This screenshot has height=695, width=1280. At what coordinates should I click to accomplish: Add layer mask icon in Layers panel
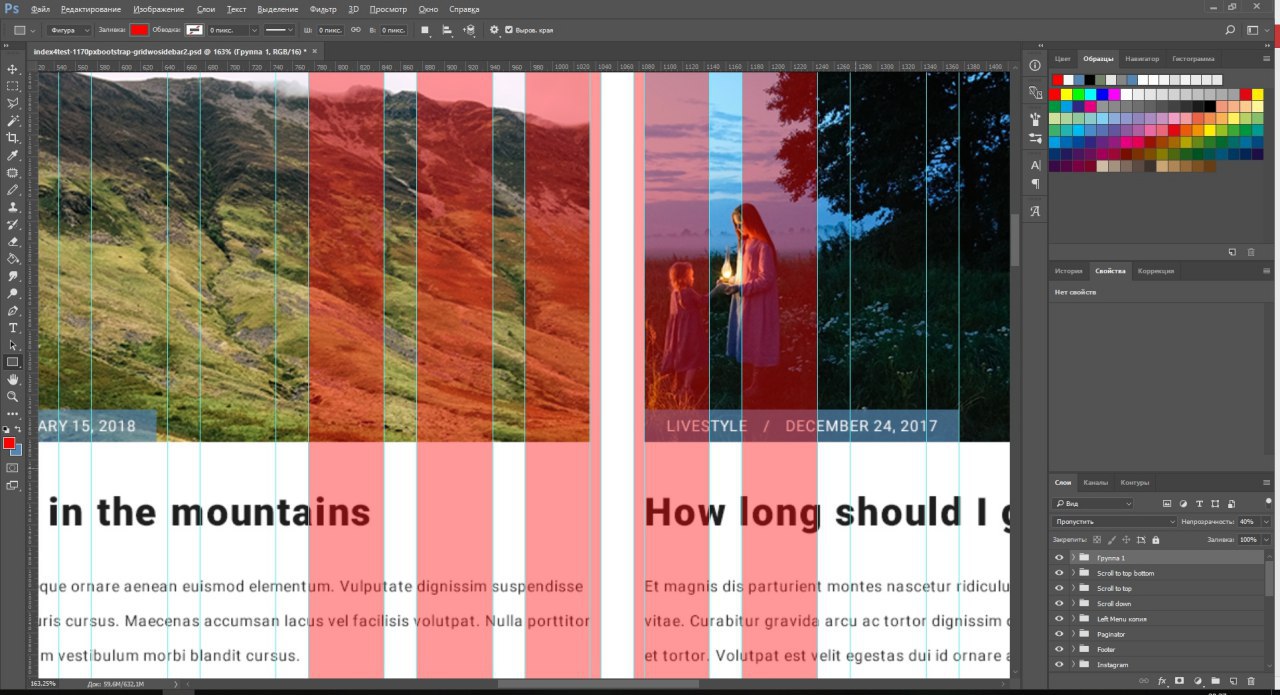point(1180,681)
